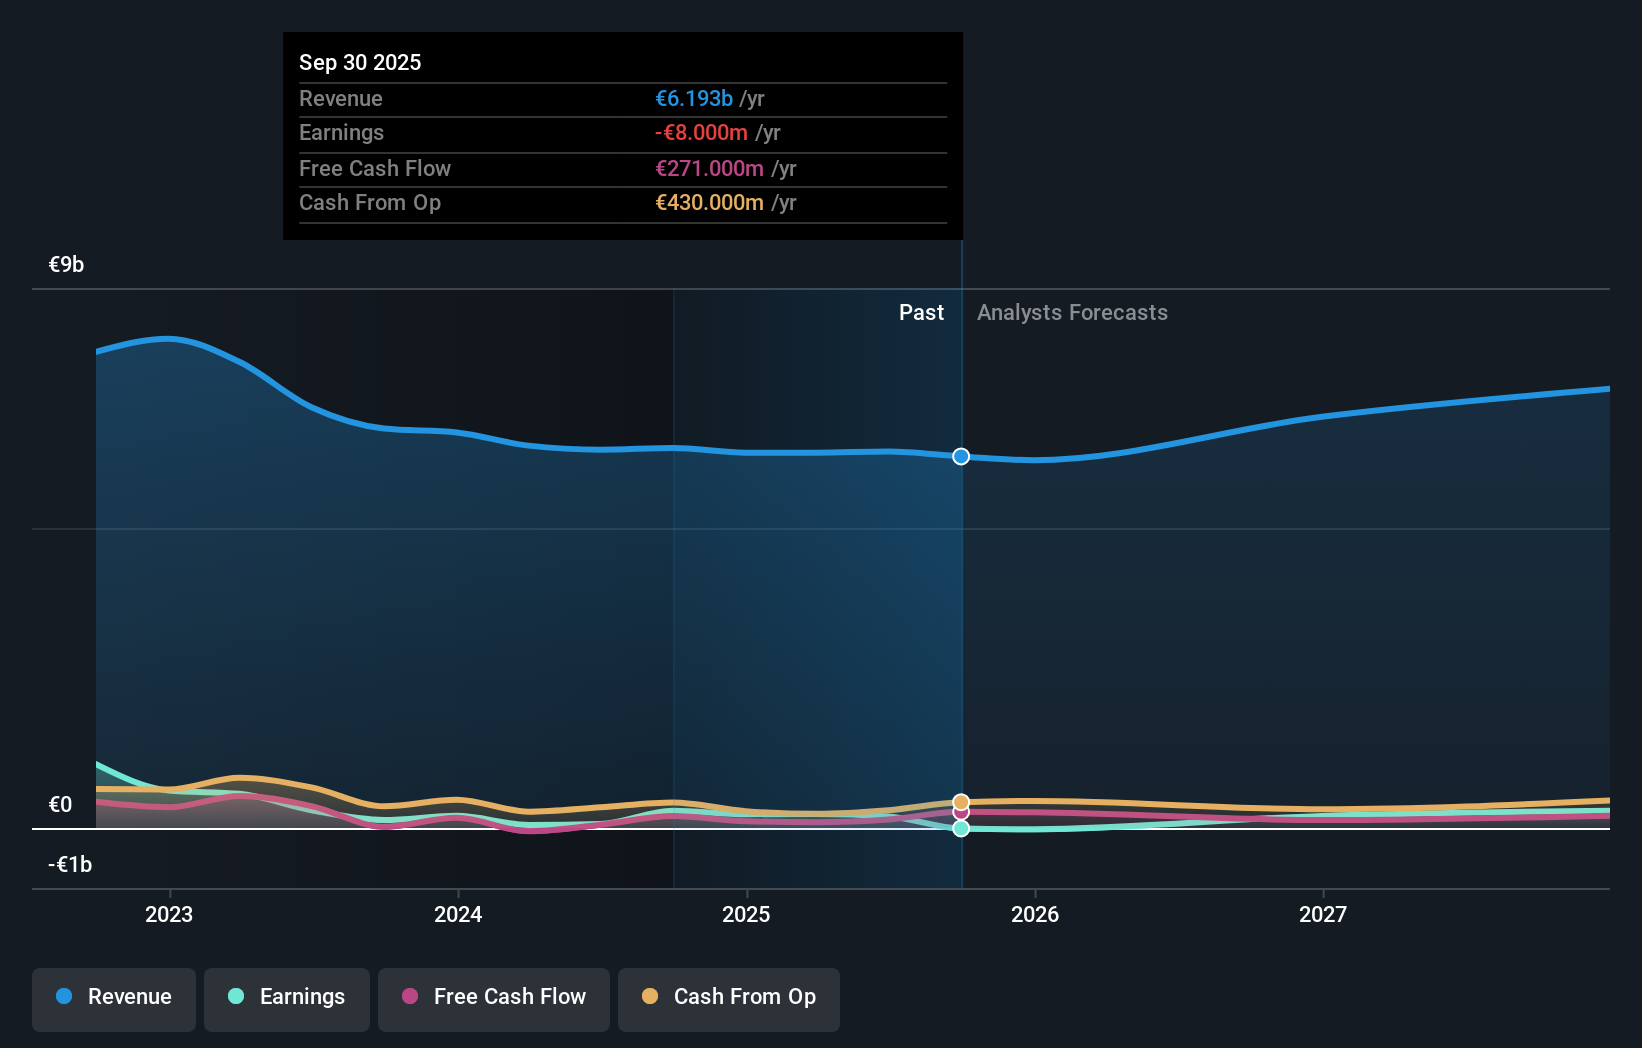
Task: Toggle the Earnings series in the legend
Action: pyautogui.click(x=287, y=999)
